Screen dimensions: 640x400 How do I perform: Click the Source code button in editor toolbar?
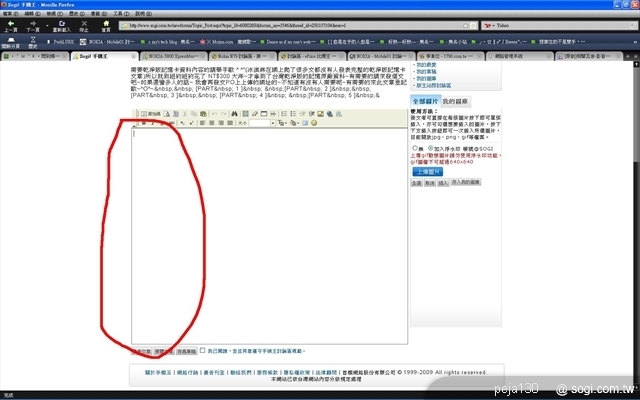(x=151, y=115)
